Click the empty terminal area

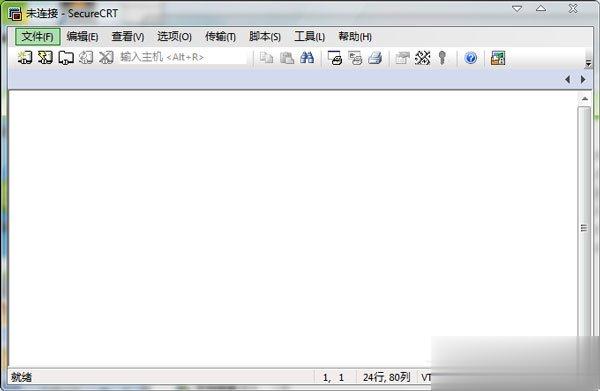click(x=293, y=230)
